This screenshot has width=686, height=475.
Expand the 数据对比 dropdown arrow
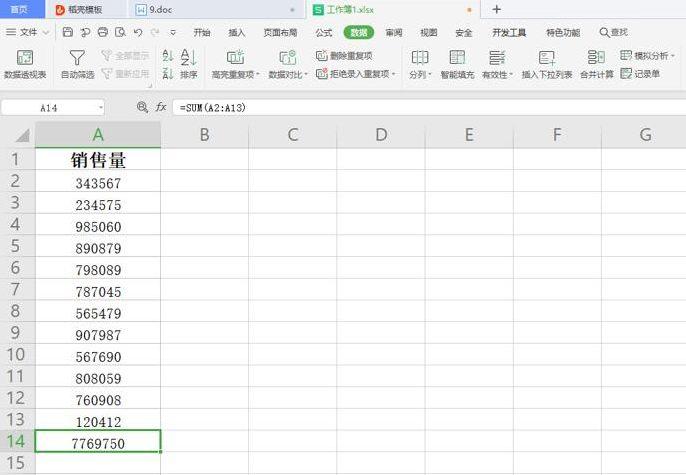306,74
